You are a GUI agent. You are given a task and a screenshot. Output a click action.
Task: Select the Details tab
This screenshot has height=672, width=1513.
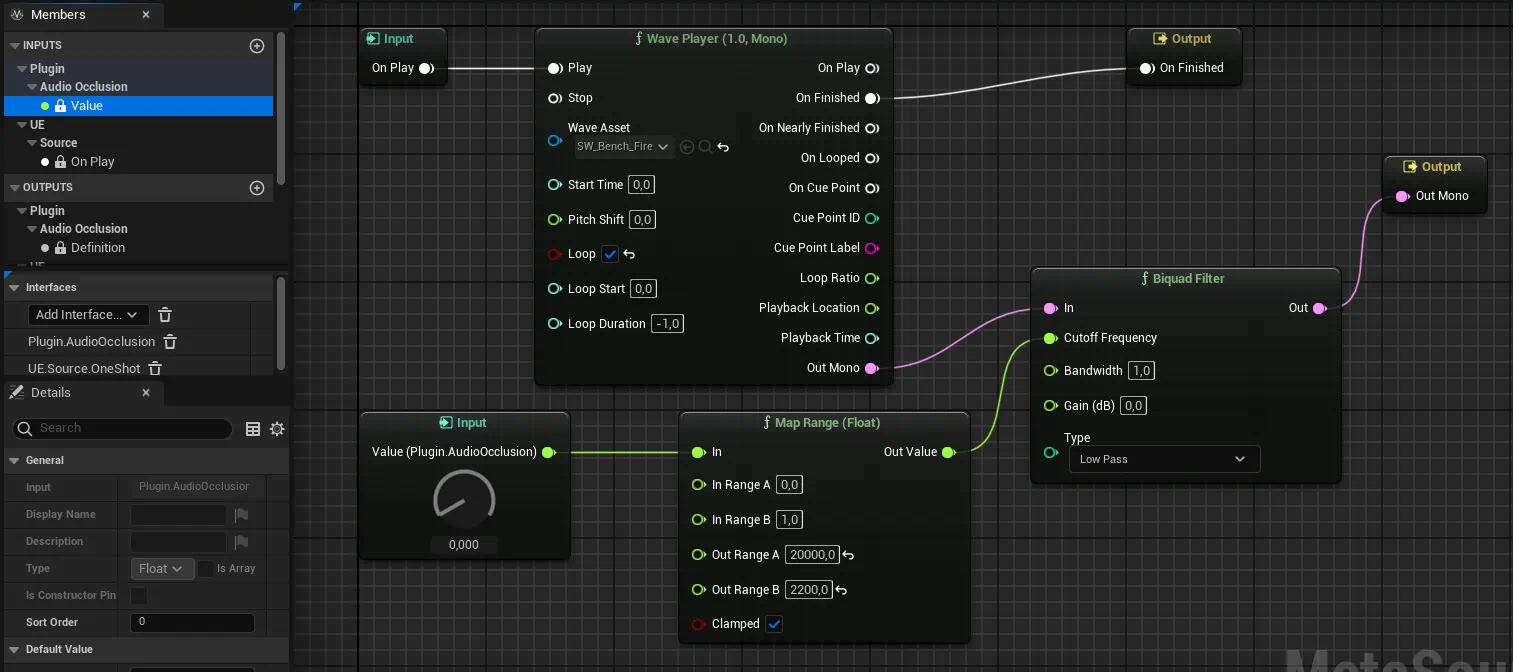tap(50, 393)
